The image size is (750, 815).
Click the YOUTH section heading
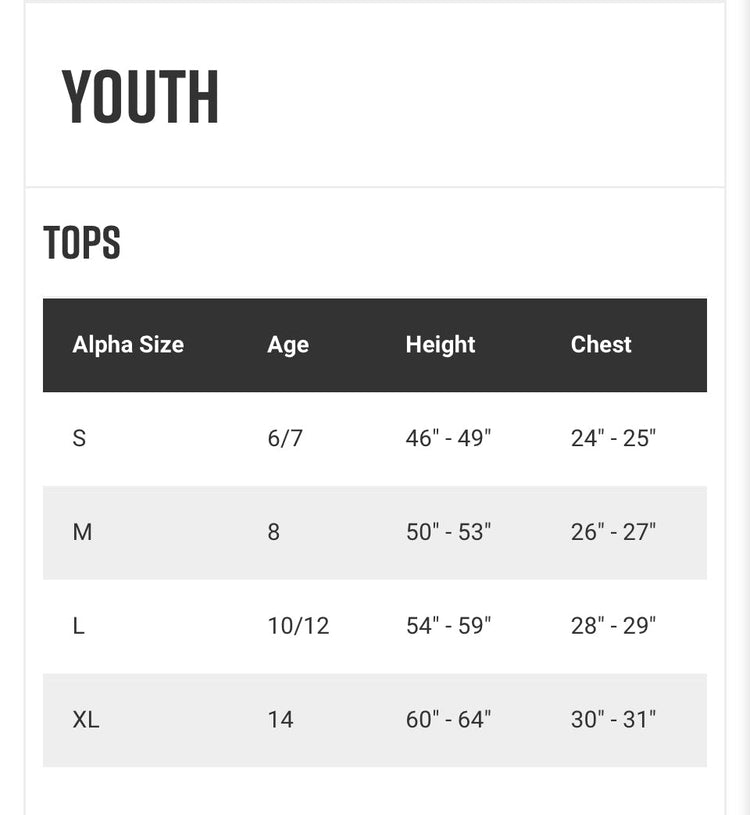(x=140, y=97)
